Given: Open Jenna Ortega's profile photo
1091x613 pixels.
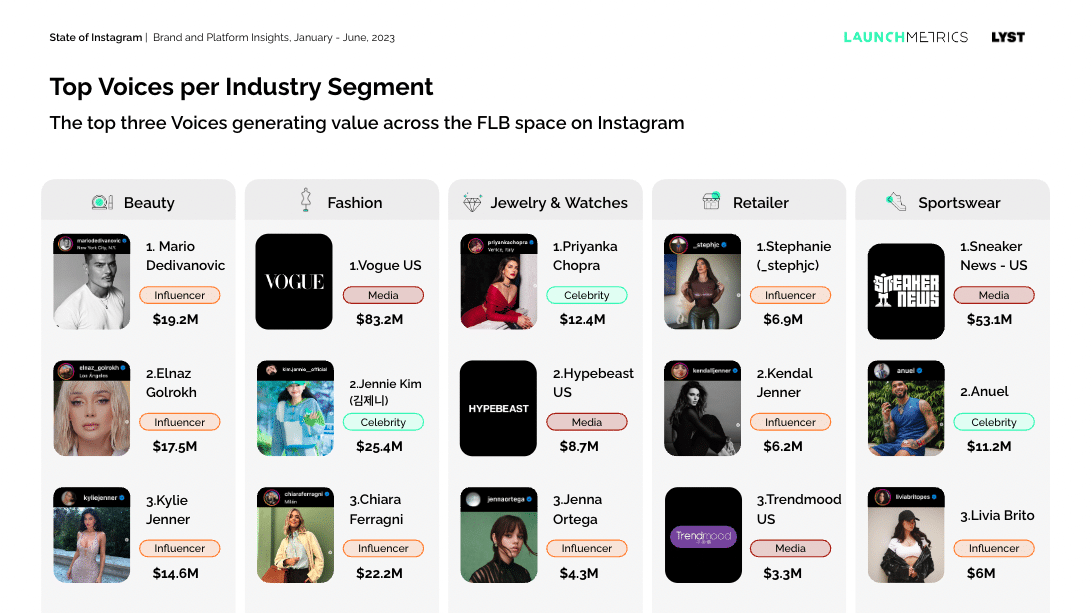Looking at the screenshot, I should (x=499, y=535).
